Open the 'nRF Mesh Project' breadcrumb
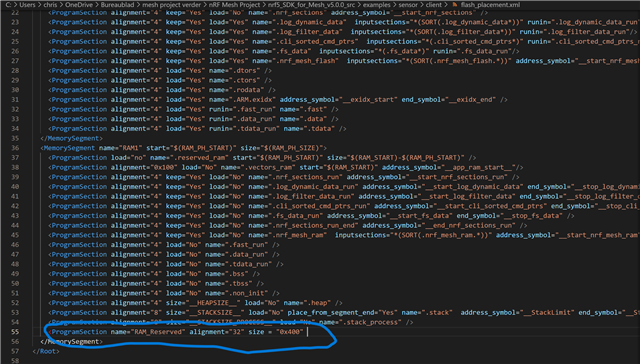Image resolution: width=640 pixels, height=364 pixels. [x=234, y=5]
